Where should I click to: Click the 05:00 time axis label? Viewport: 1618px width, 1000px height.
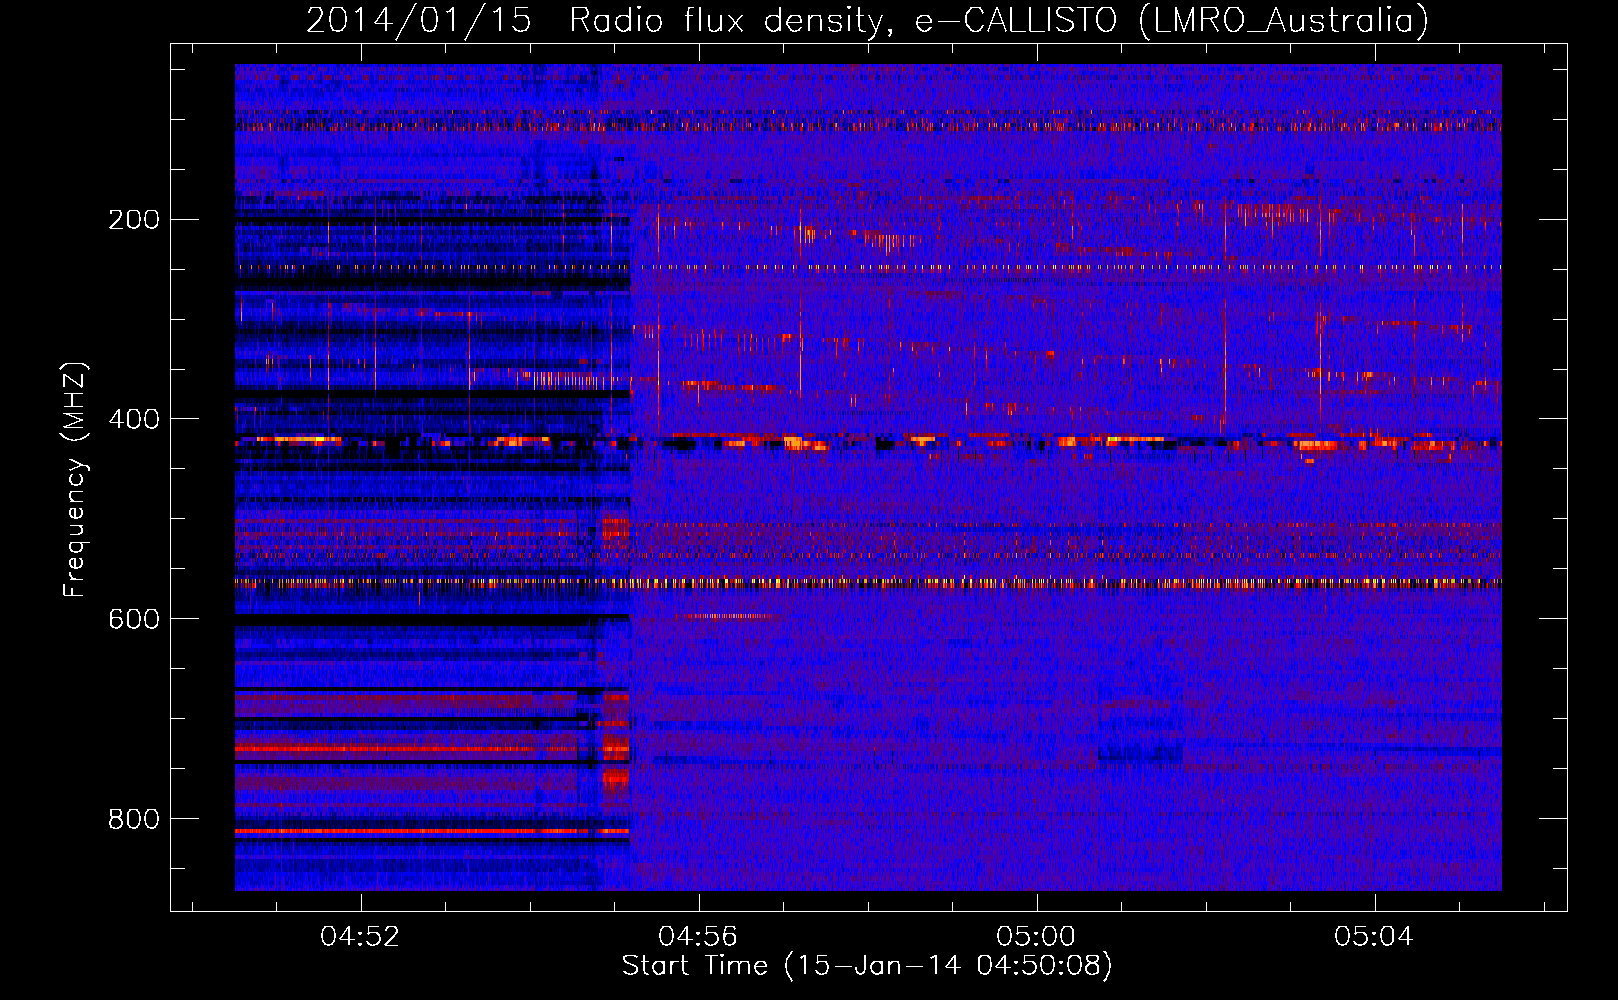(1036, 937)
